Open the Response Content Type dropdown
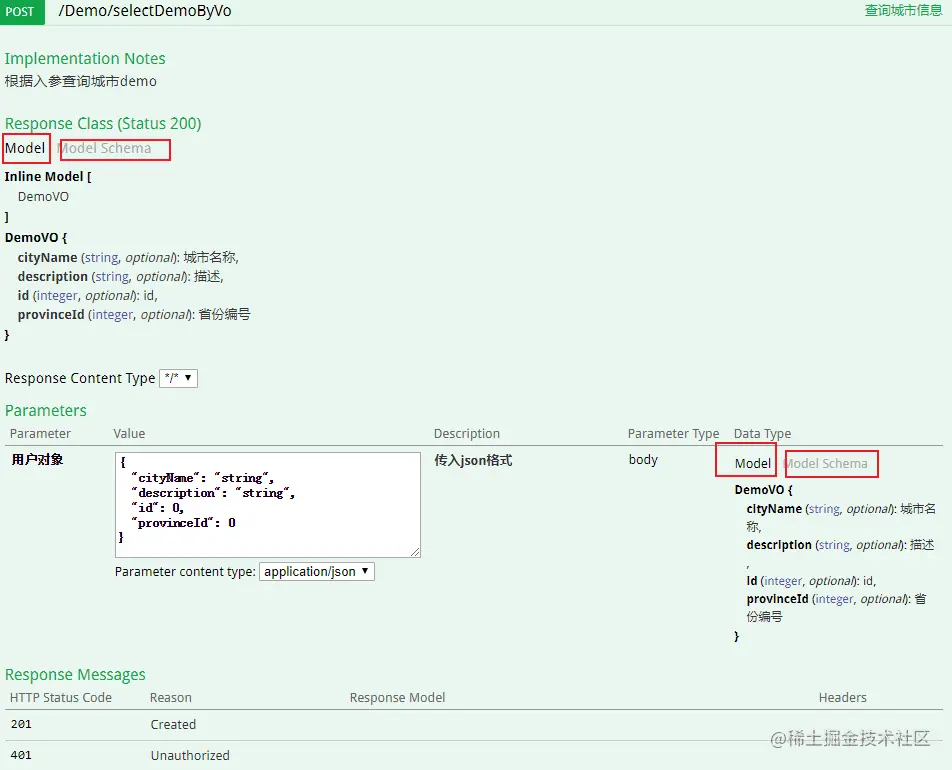The height and width of the screenshot is (770, 952). pyautogui.click(x=178, y=378)
